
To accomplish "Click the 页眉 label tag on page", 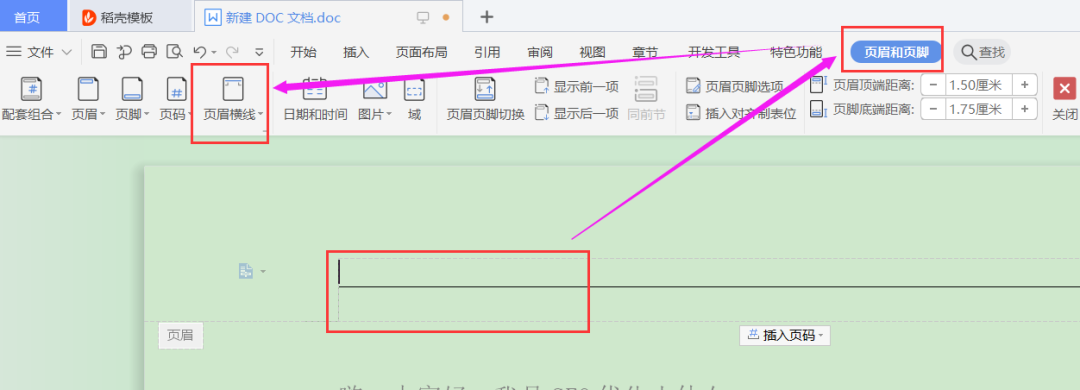I will [x=180, y=336].
